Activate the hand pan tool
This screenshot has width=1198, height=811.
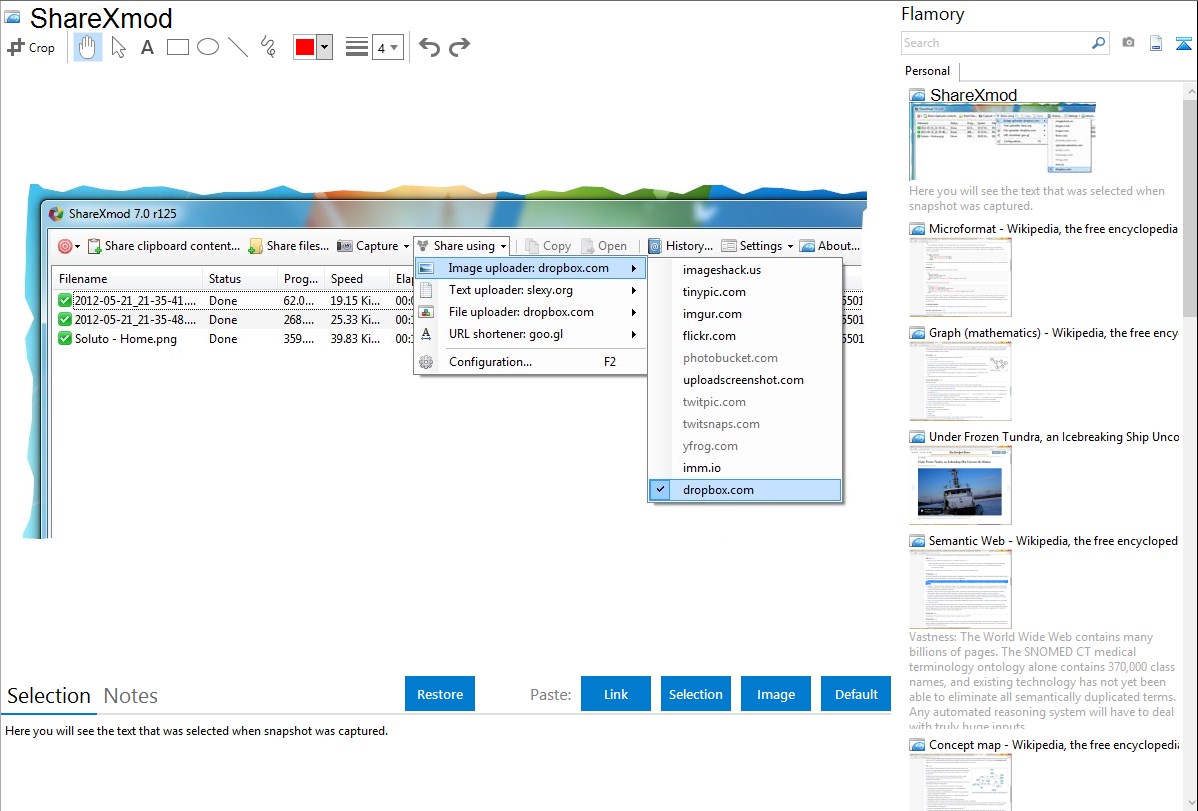87,47
